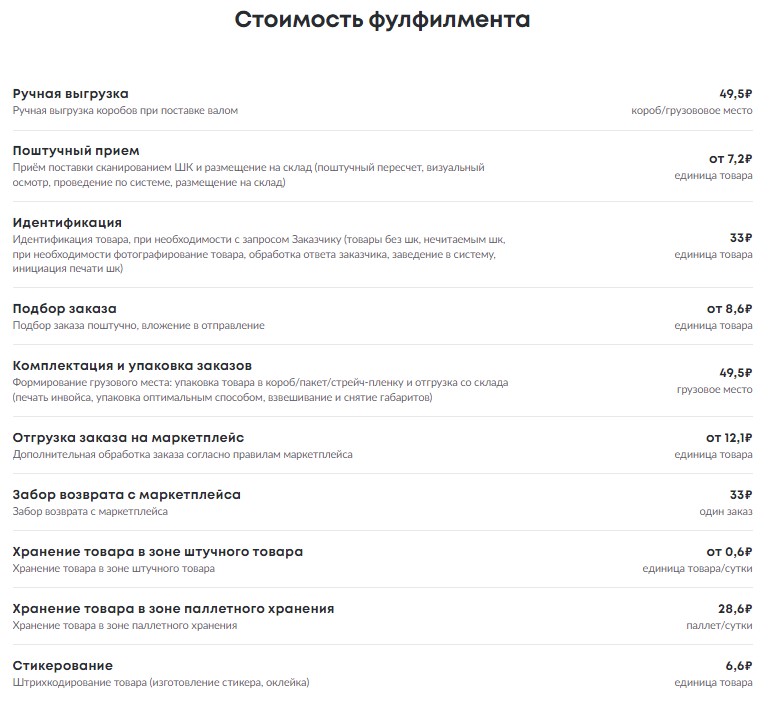770x707 pixels.
Task: Click the 'один заказ' unit label
Action: click(x=726, y=511)
